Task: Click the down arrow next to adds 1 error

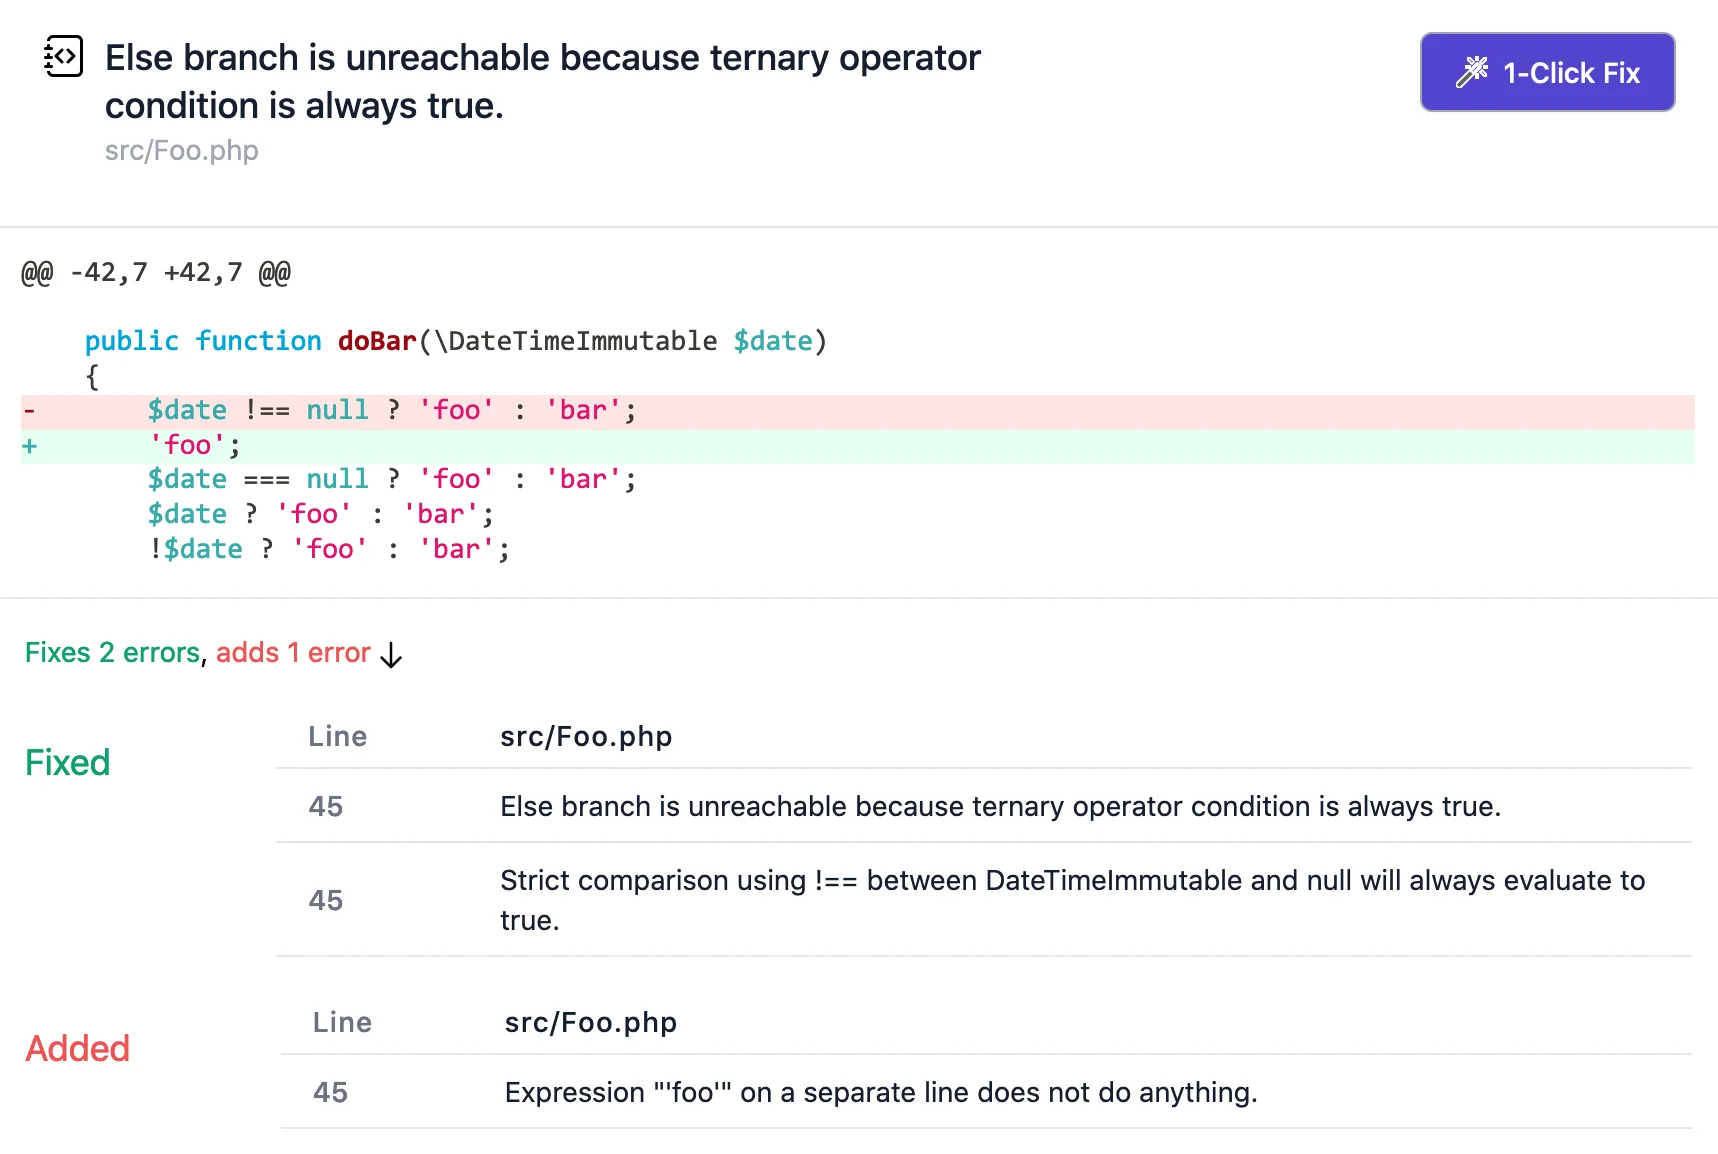Action: pos(391,657)
